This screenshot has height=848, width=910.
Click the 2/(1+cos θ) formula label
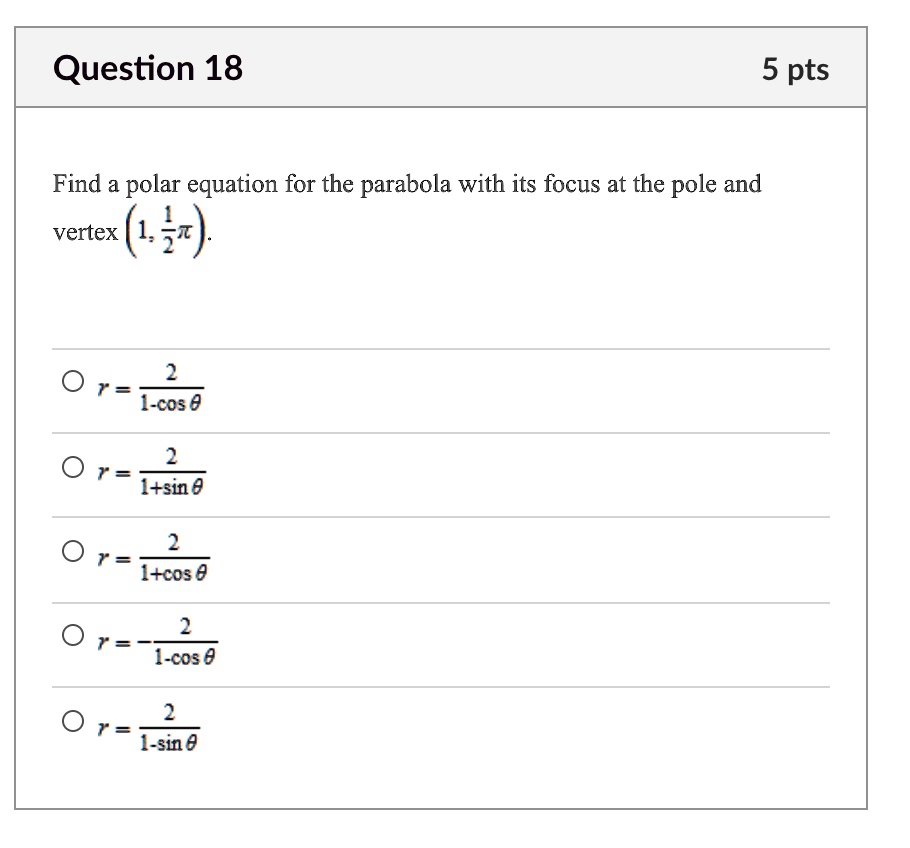click(154, 558)
